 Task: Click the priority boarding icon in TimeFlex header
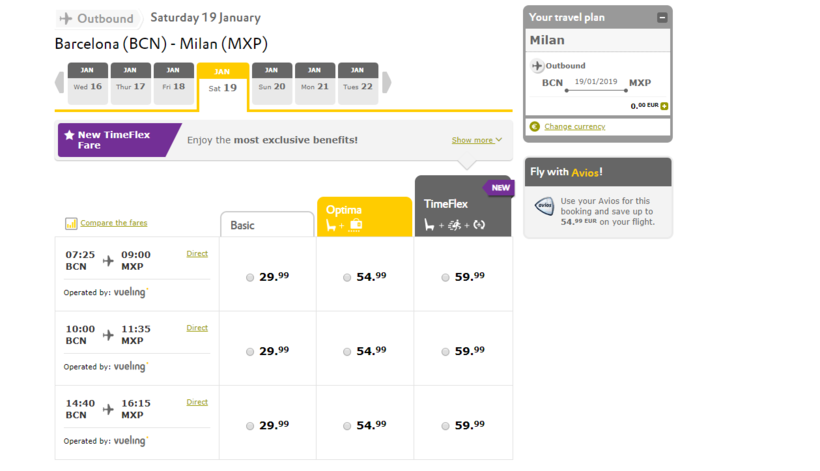[454, 225]
